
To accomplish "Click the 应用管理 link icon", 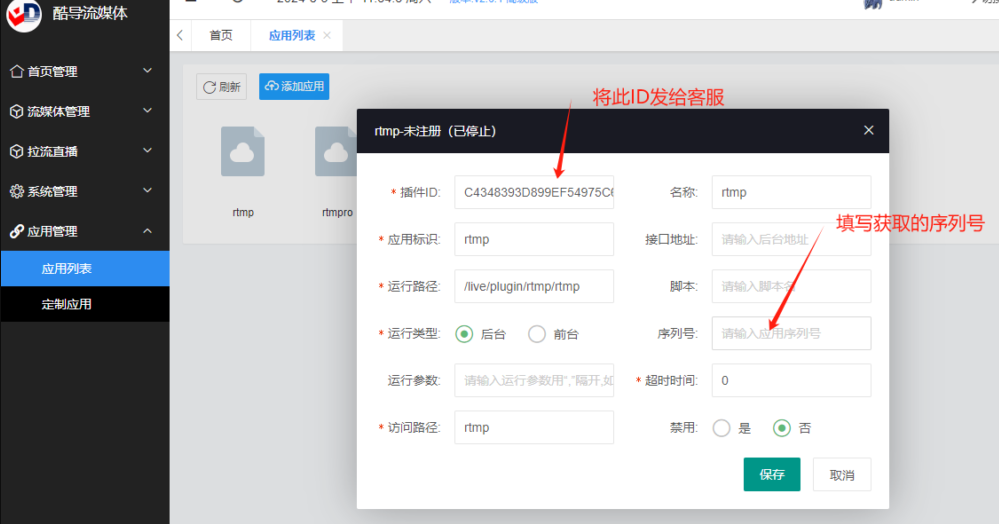I will 16,231.
